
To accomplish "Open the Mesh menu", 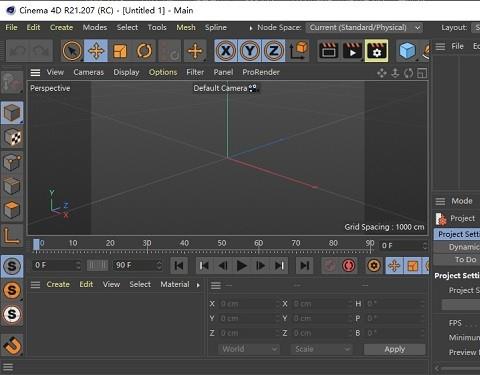I will [x=186, y=27].
